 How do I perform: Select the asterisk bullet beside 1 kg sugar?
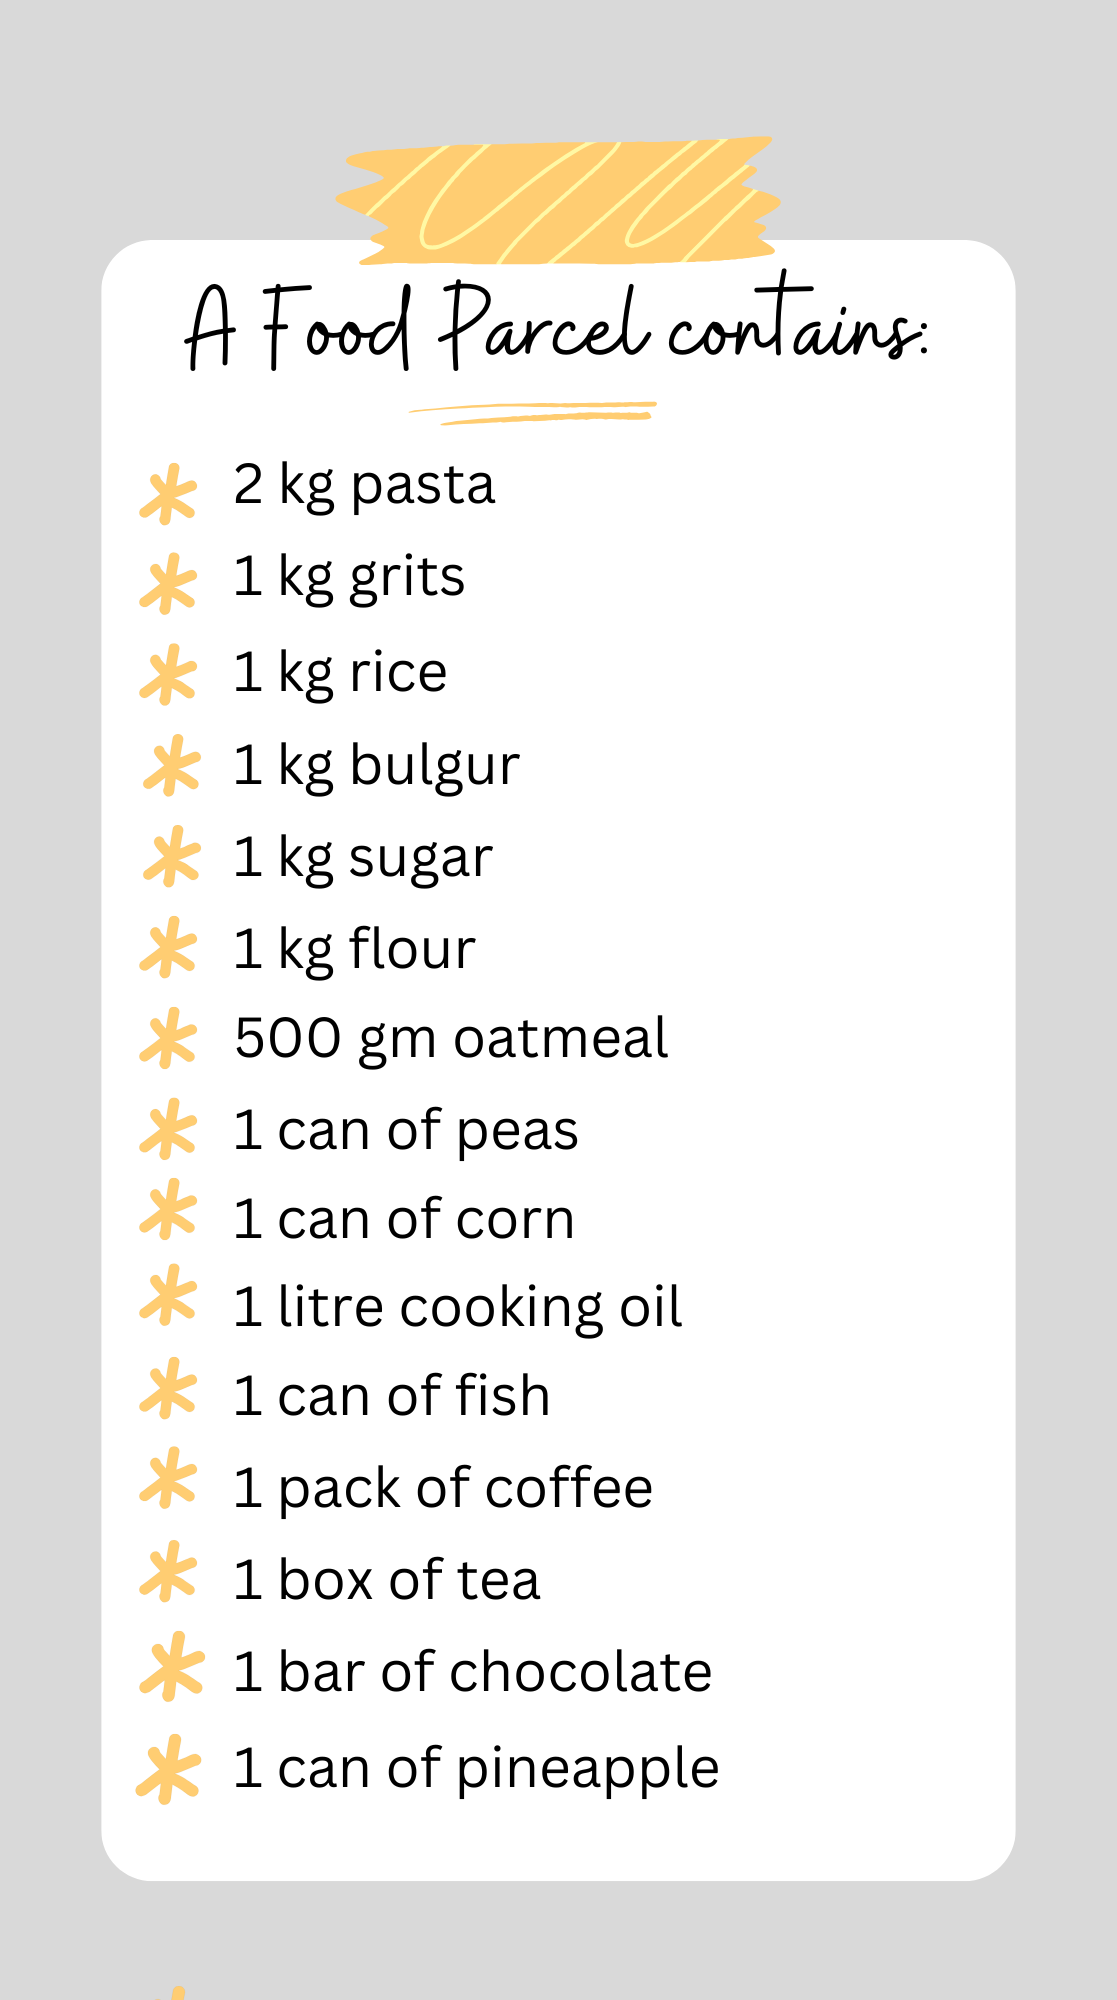[172, 856]
